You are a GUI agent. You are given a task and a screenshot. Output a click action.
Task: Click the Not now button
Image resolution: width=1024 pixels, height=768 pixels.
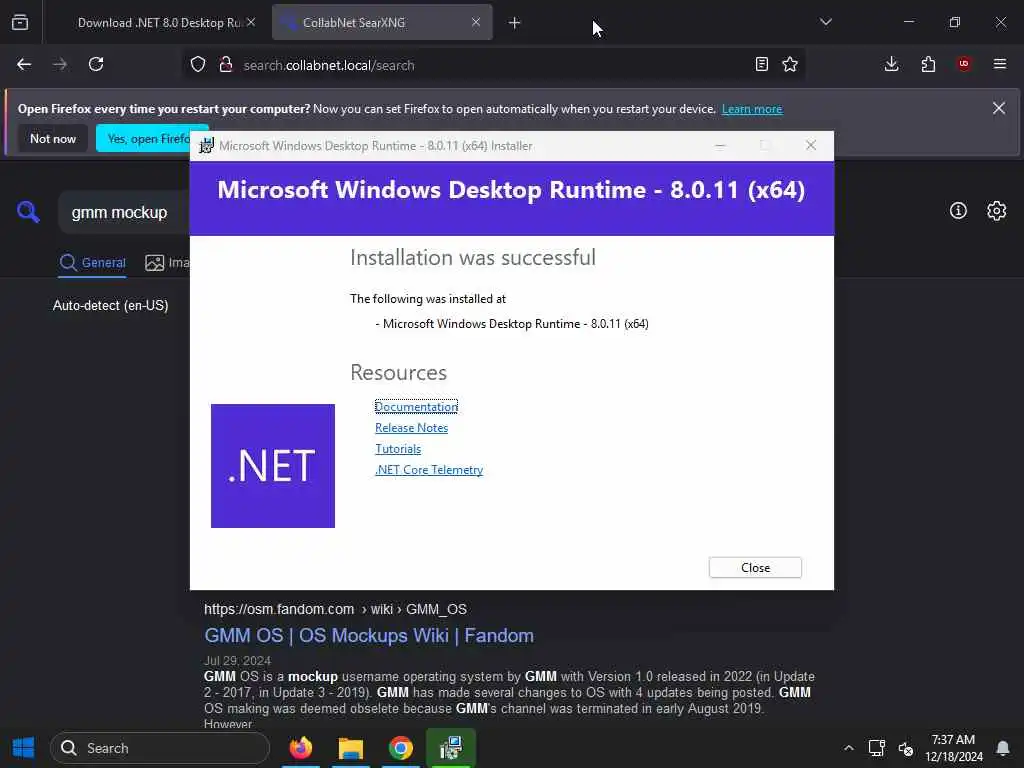tap(53, 138)
